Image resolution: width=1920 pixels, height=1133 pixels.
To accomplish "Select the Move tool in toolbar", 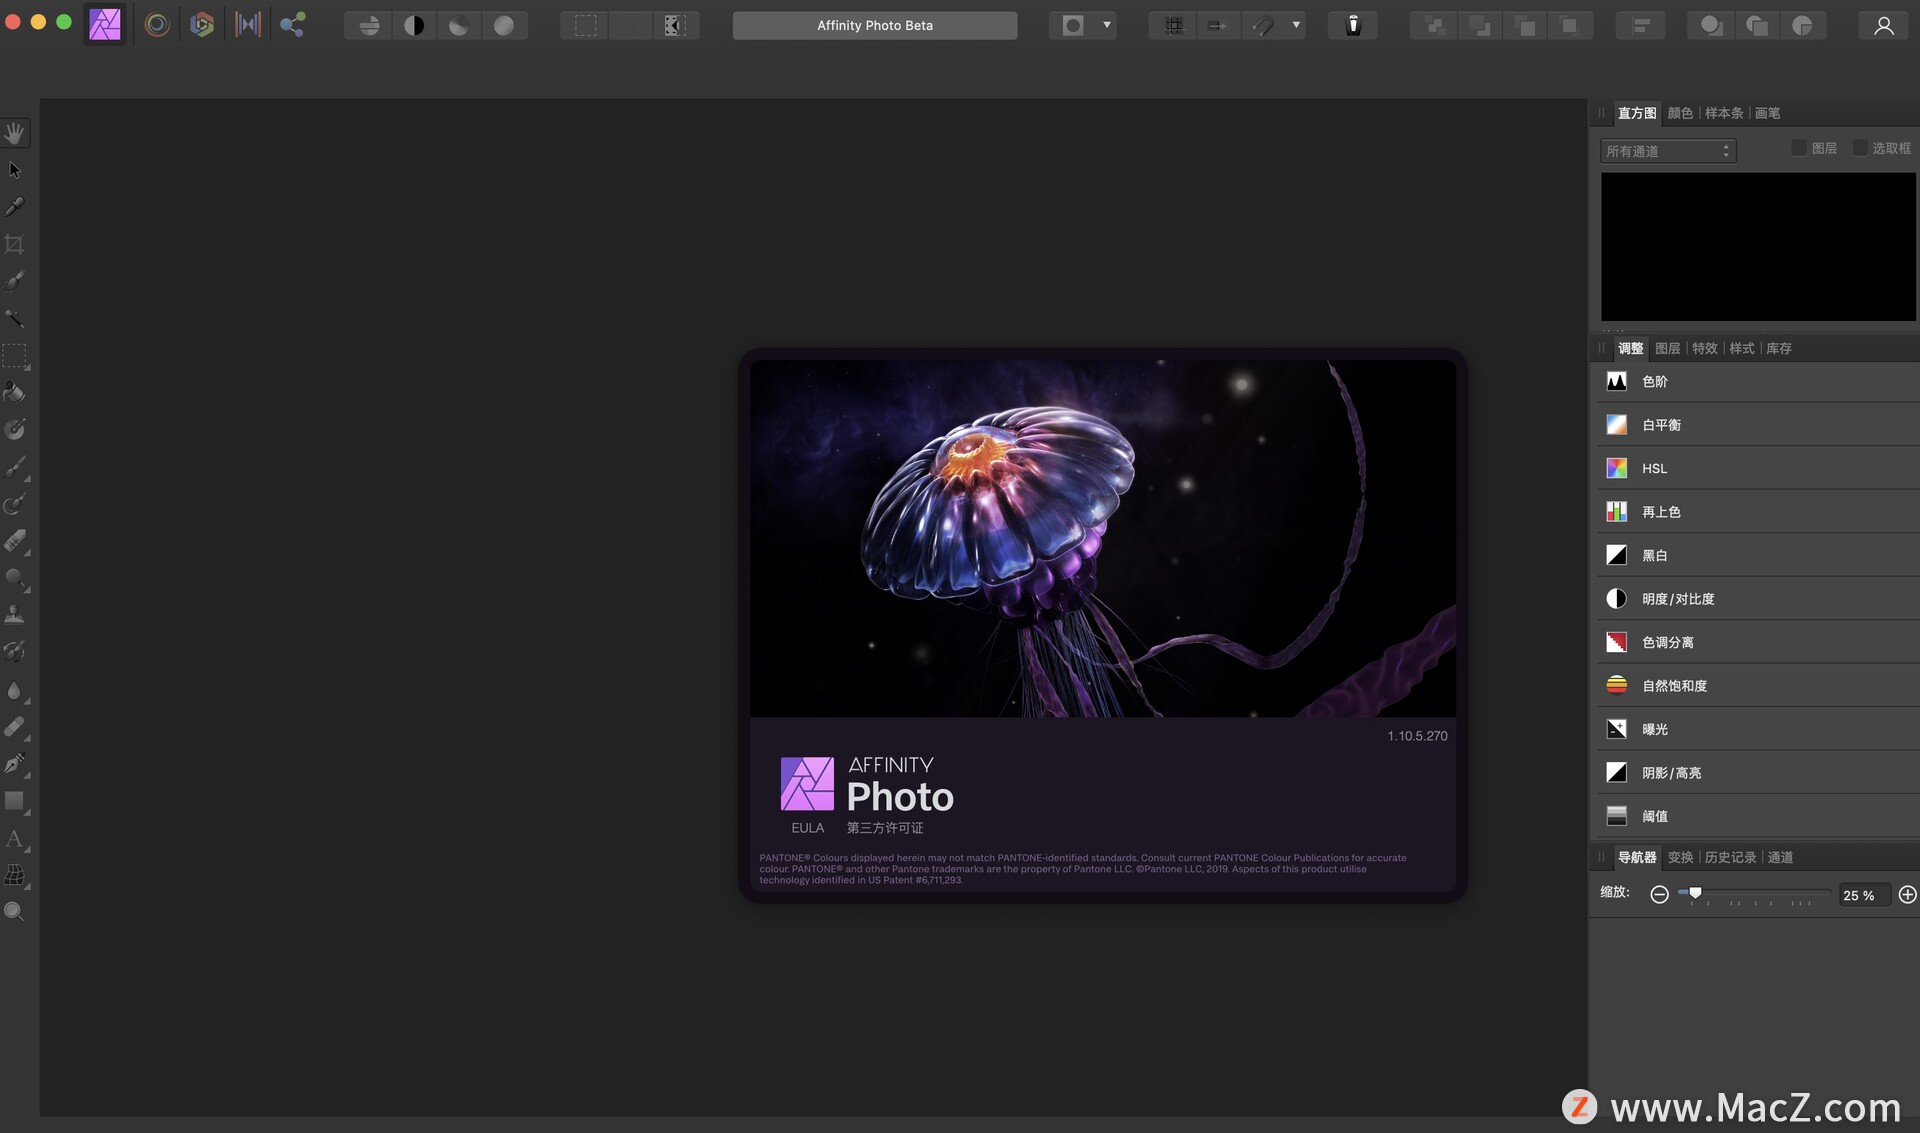I will [15, 169].
